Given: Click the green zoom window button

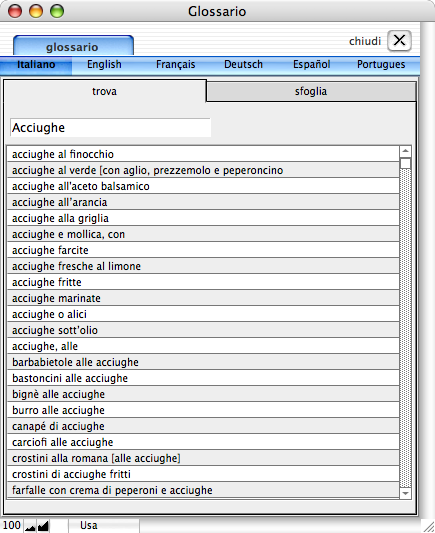Looking at the screenshot, I should pyautogui.click(x=57, y=11).
